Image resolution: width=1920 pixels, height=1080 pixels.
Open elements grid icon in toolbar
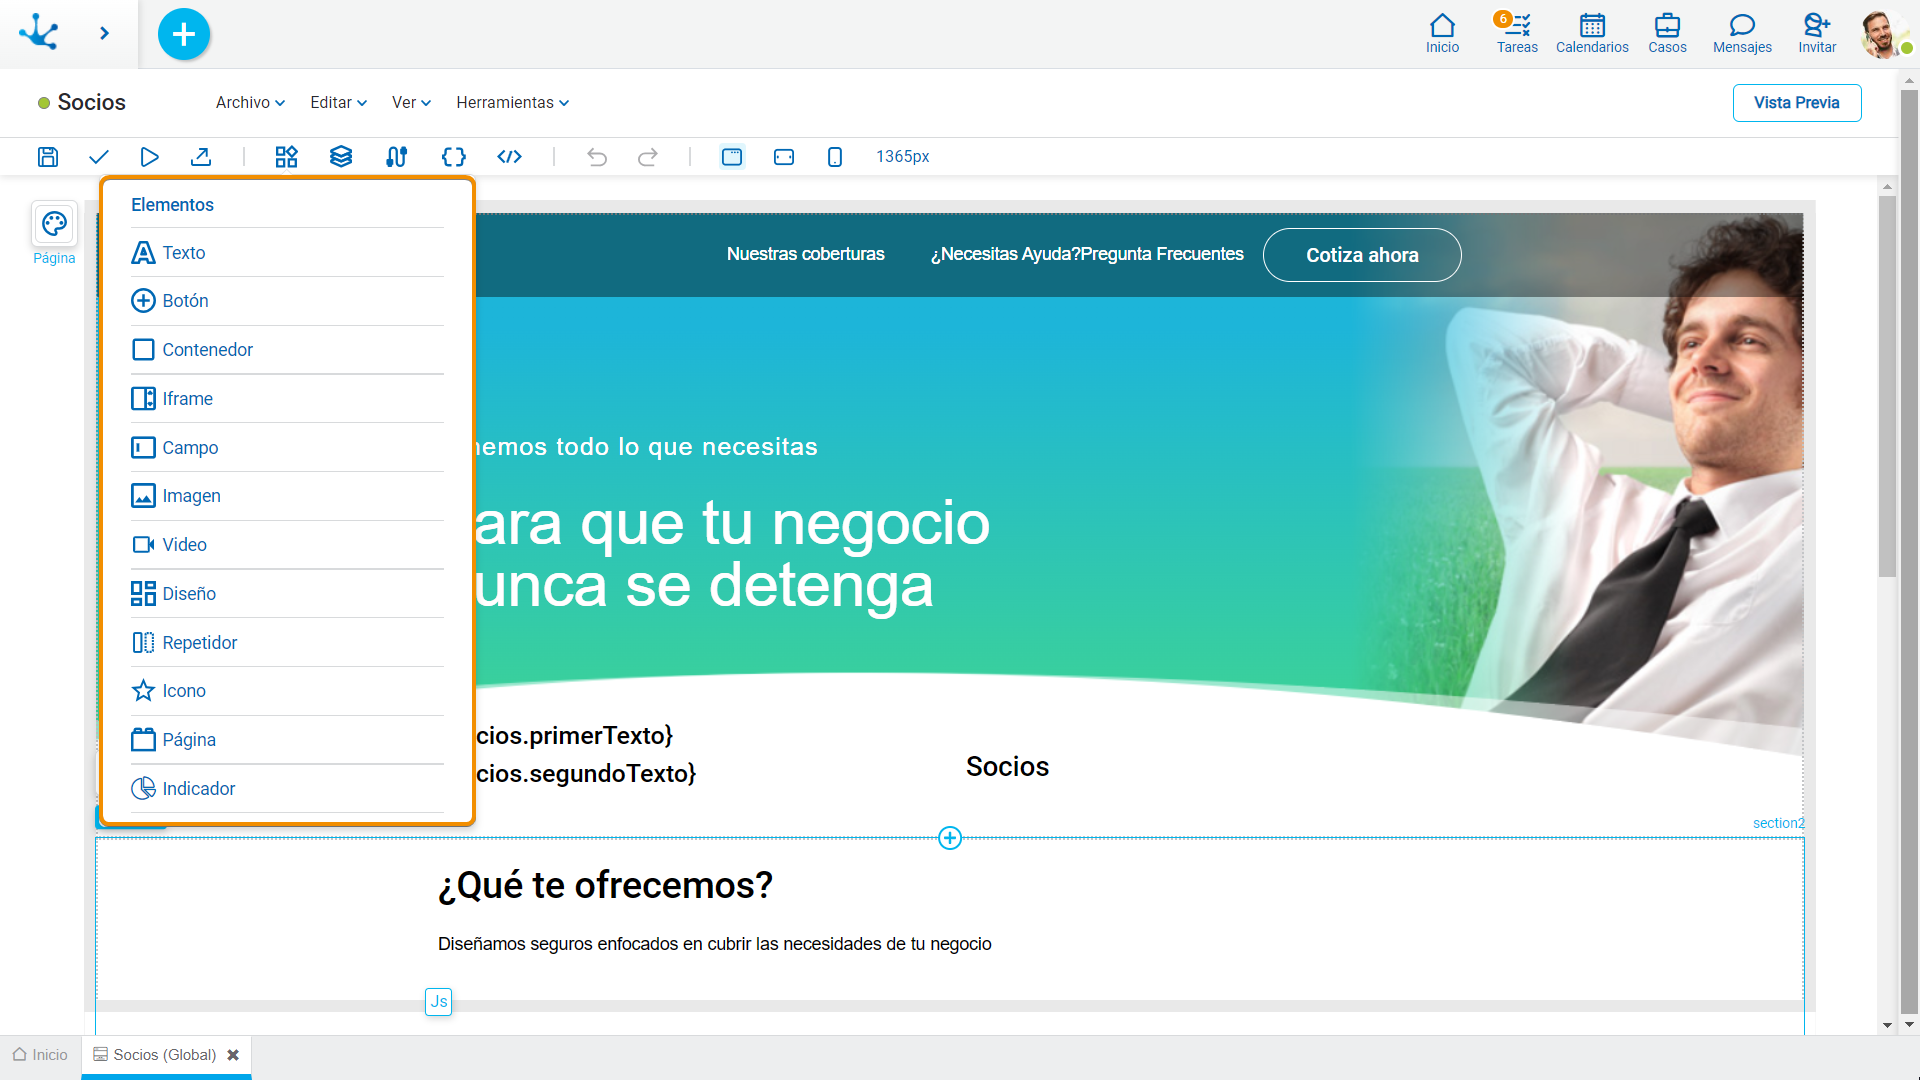coord(287,156)
